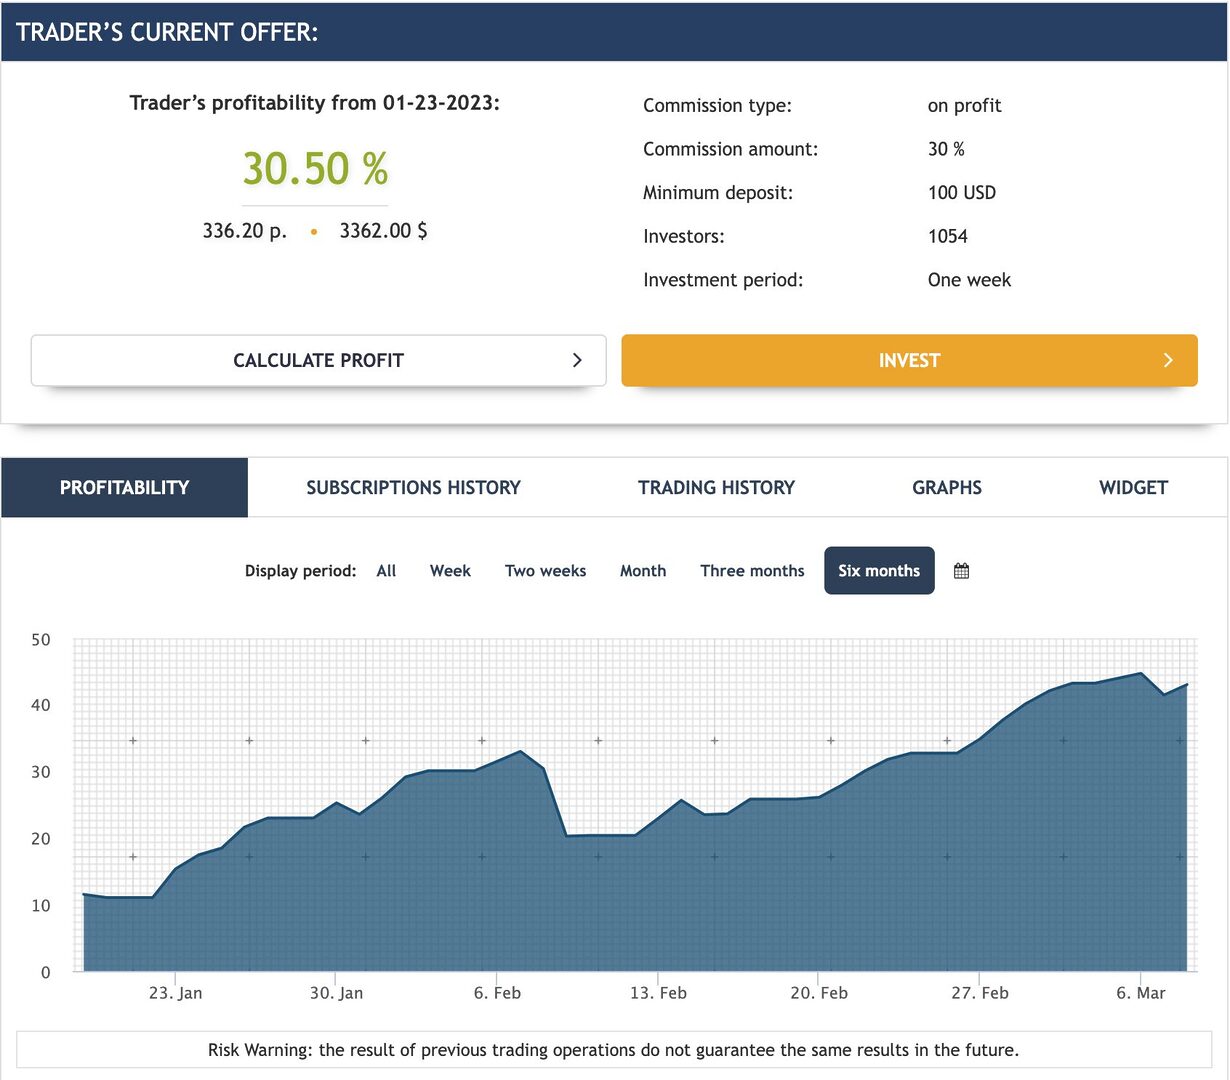Open the Widget tab
This screenshot has width=1230, height=1080.
pos(1133,488)
